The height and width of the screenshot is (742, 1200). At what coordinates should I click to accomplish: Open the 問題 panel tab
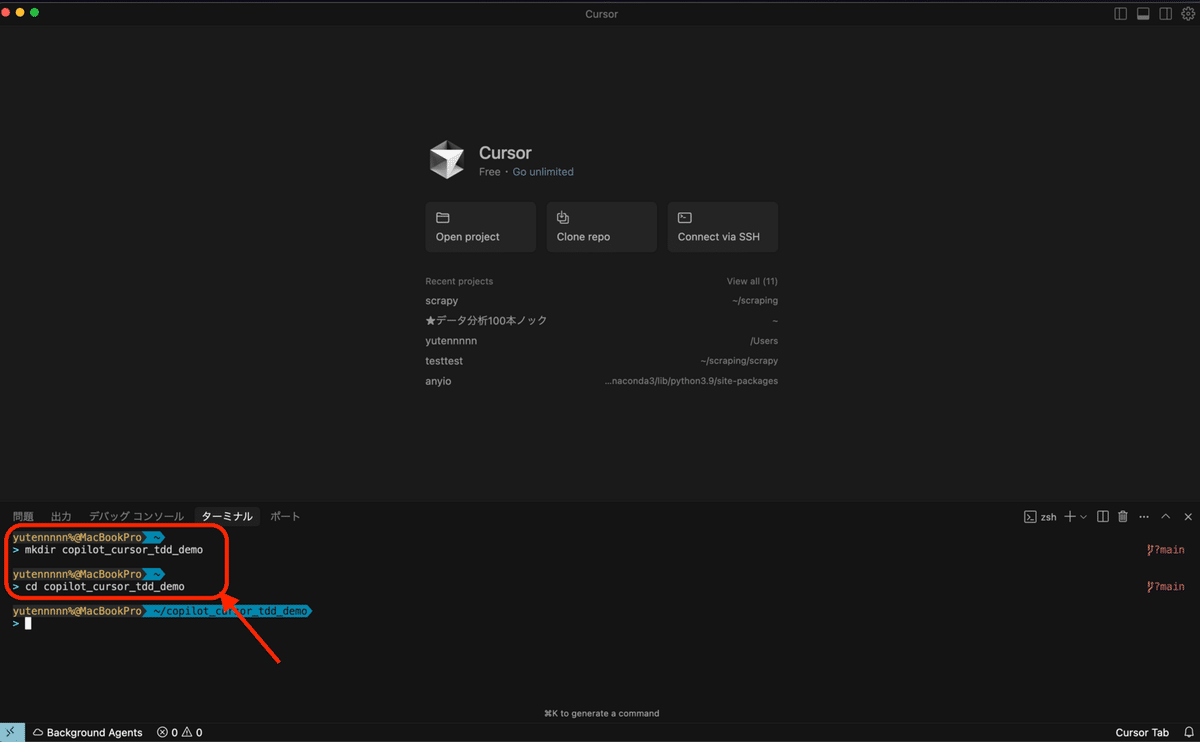click(x=23, y=516)
